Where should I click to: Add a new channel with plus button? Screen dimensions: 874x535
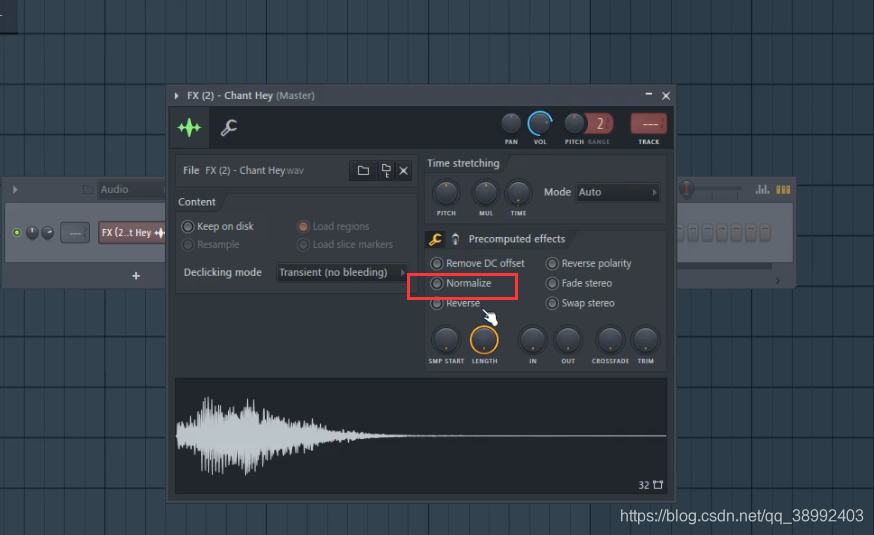point(136,276)
